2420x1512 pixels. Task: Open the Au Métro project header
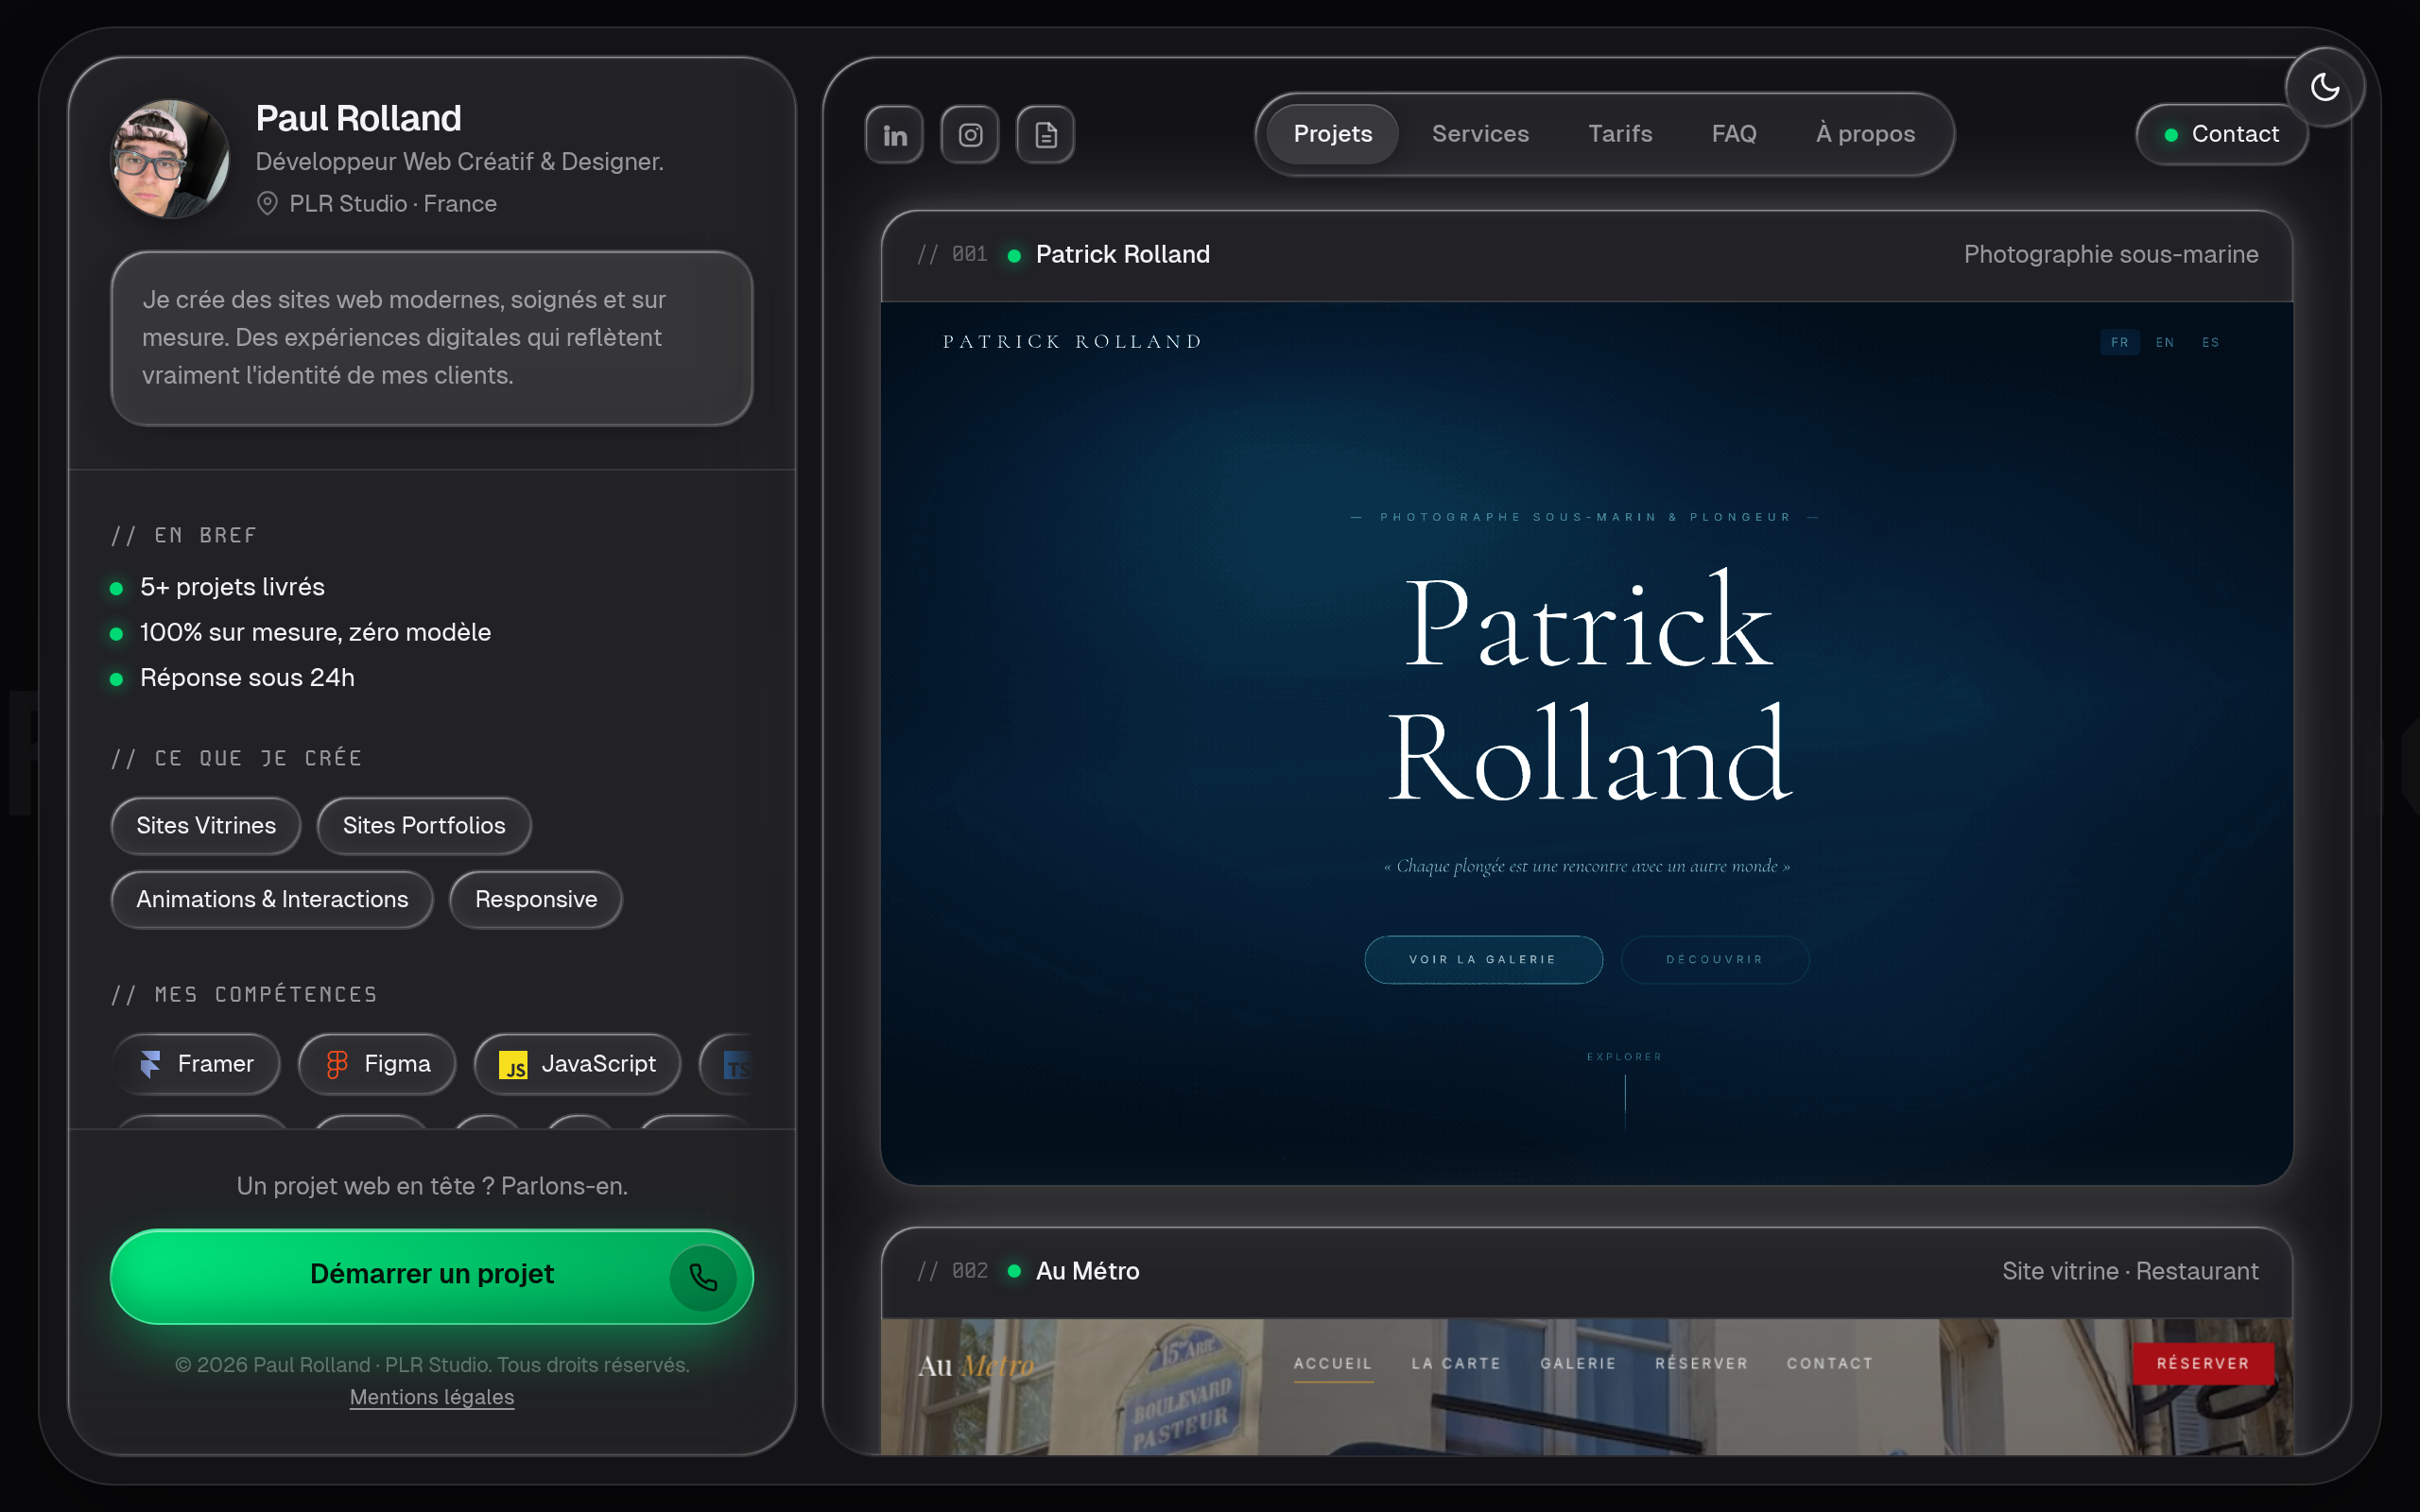pyautogui.click(x=1587, y=1271)
